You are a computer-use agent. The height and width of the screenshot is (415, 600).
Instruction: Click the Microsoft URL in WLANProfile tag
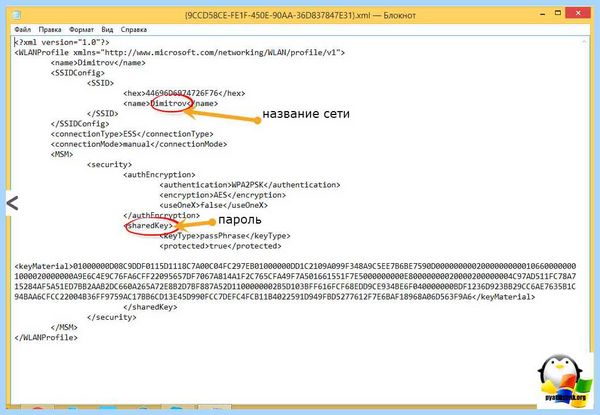222,52
